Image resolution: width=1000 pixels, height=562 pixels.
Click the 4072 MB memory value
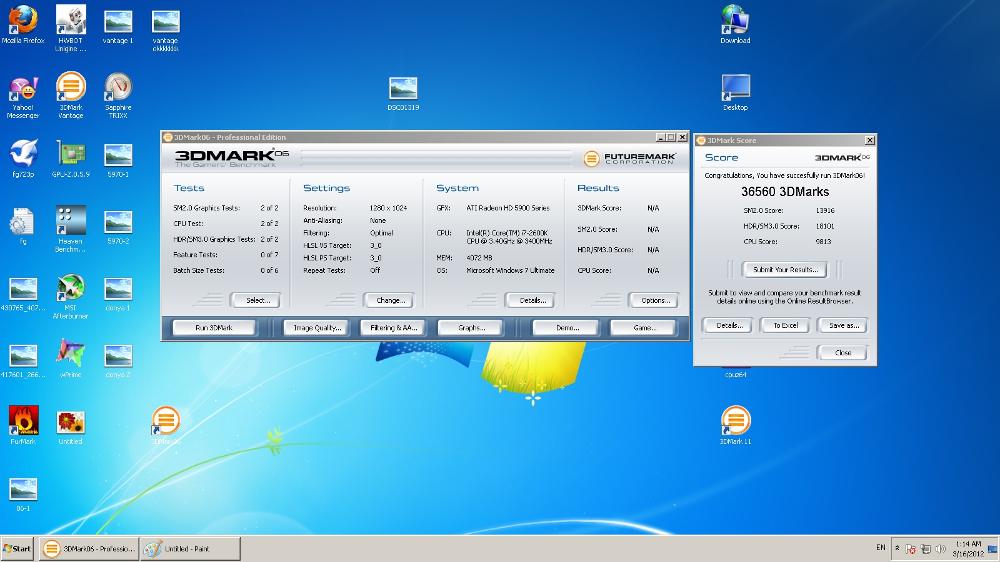(x=478, y=258)
